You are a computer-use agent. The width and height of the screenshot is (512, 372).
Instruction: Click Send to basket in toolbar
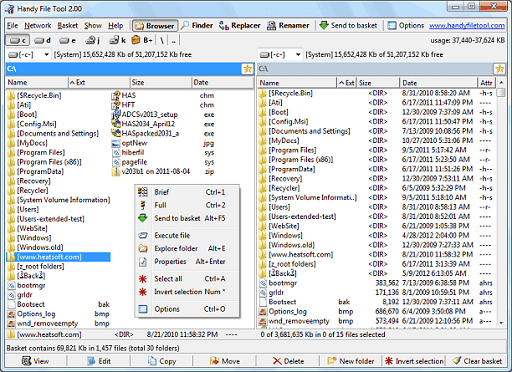[348, 26]
